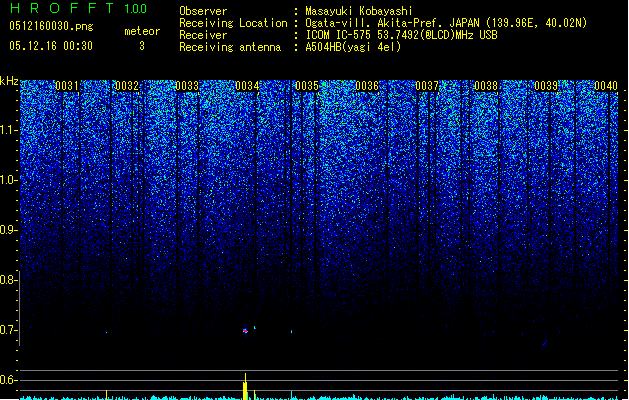Click the time marker 0040
The image size is (629, 400).
(x=606, y=86)
